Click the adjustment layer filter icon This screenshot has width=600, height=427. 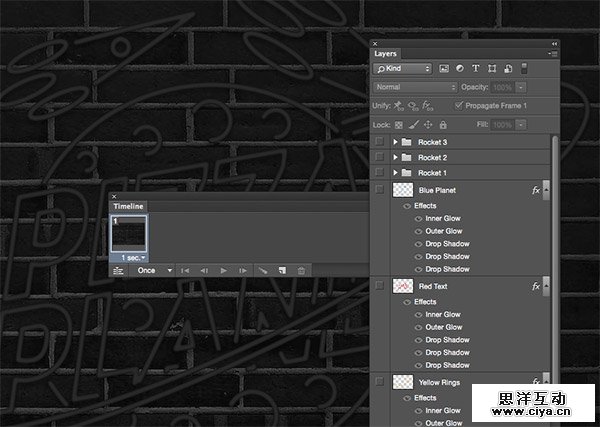460,69
